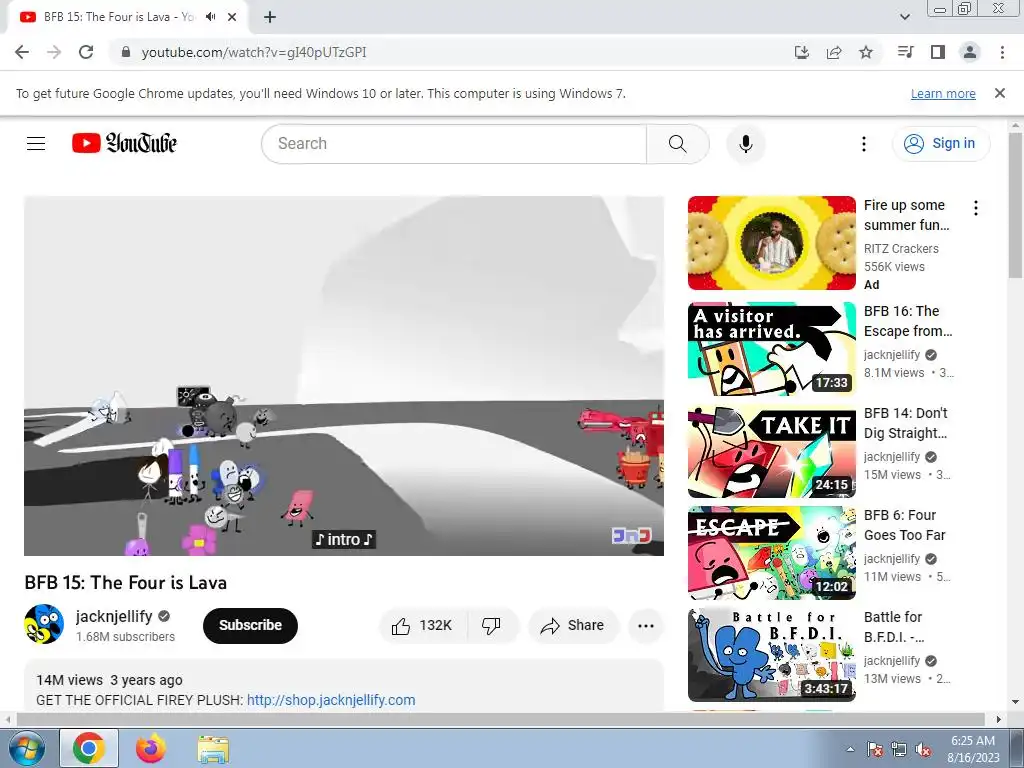The image size is (1024, 768).
Task: Open RITZ Crackers ad thumbnail
Action: [x=772, y=243]
